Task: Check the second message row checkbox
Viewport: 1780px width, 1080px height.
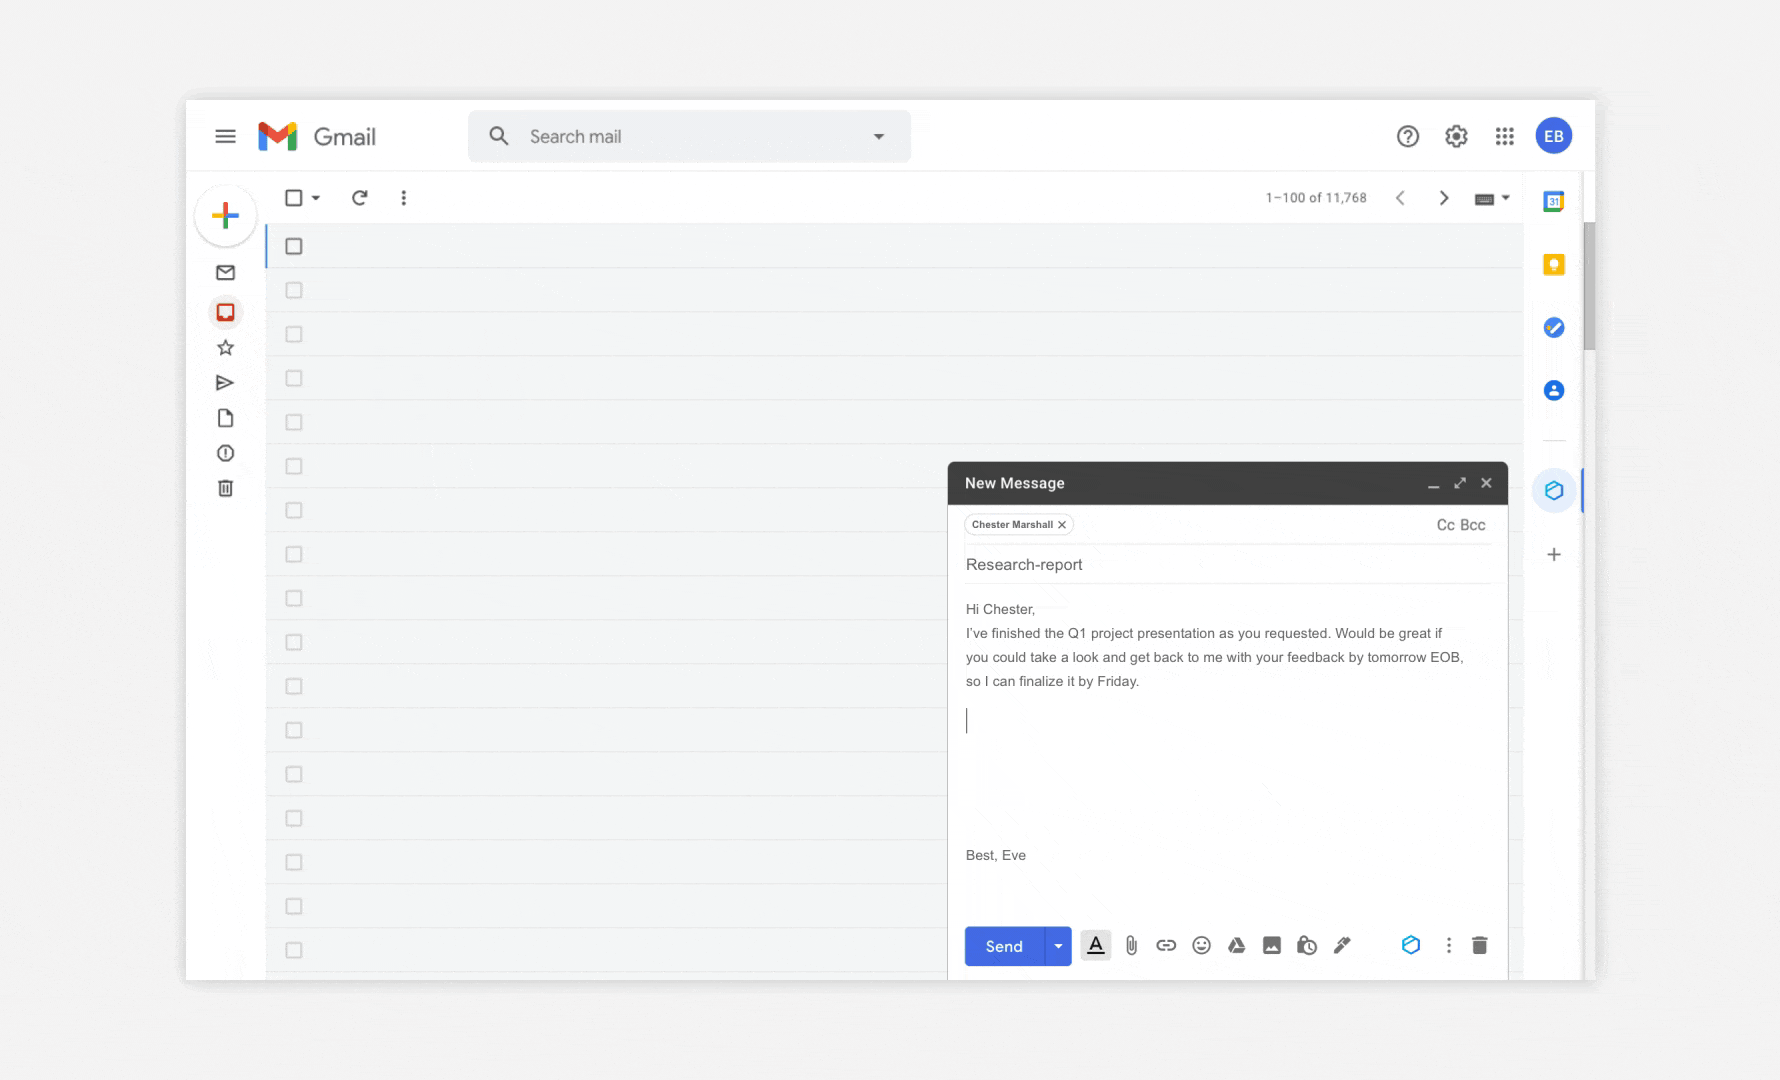Action: 293,290
